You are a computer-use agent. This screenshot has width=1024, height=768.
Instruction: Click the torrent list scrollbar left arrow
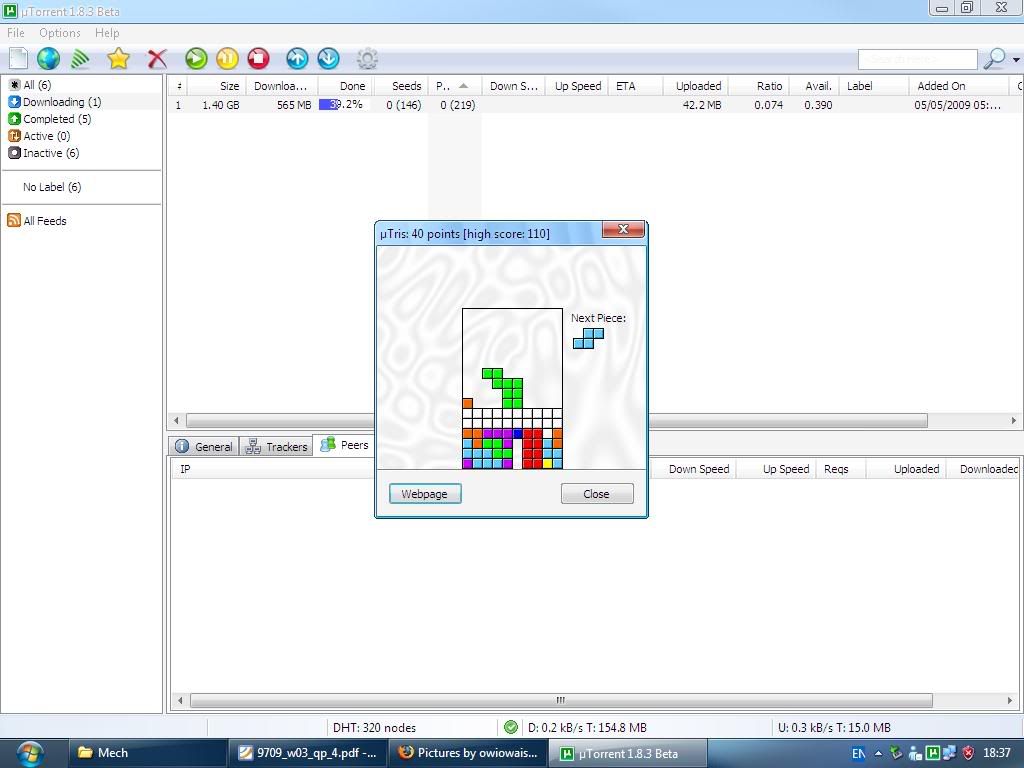pyautogui.click(x=176, y=421)
